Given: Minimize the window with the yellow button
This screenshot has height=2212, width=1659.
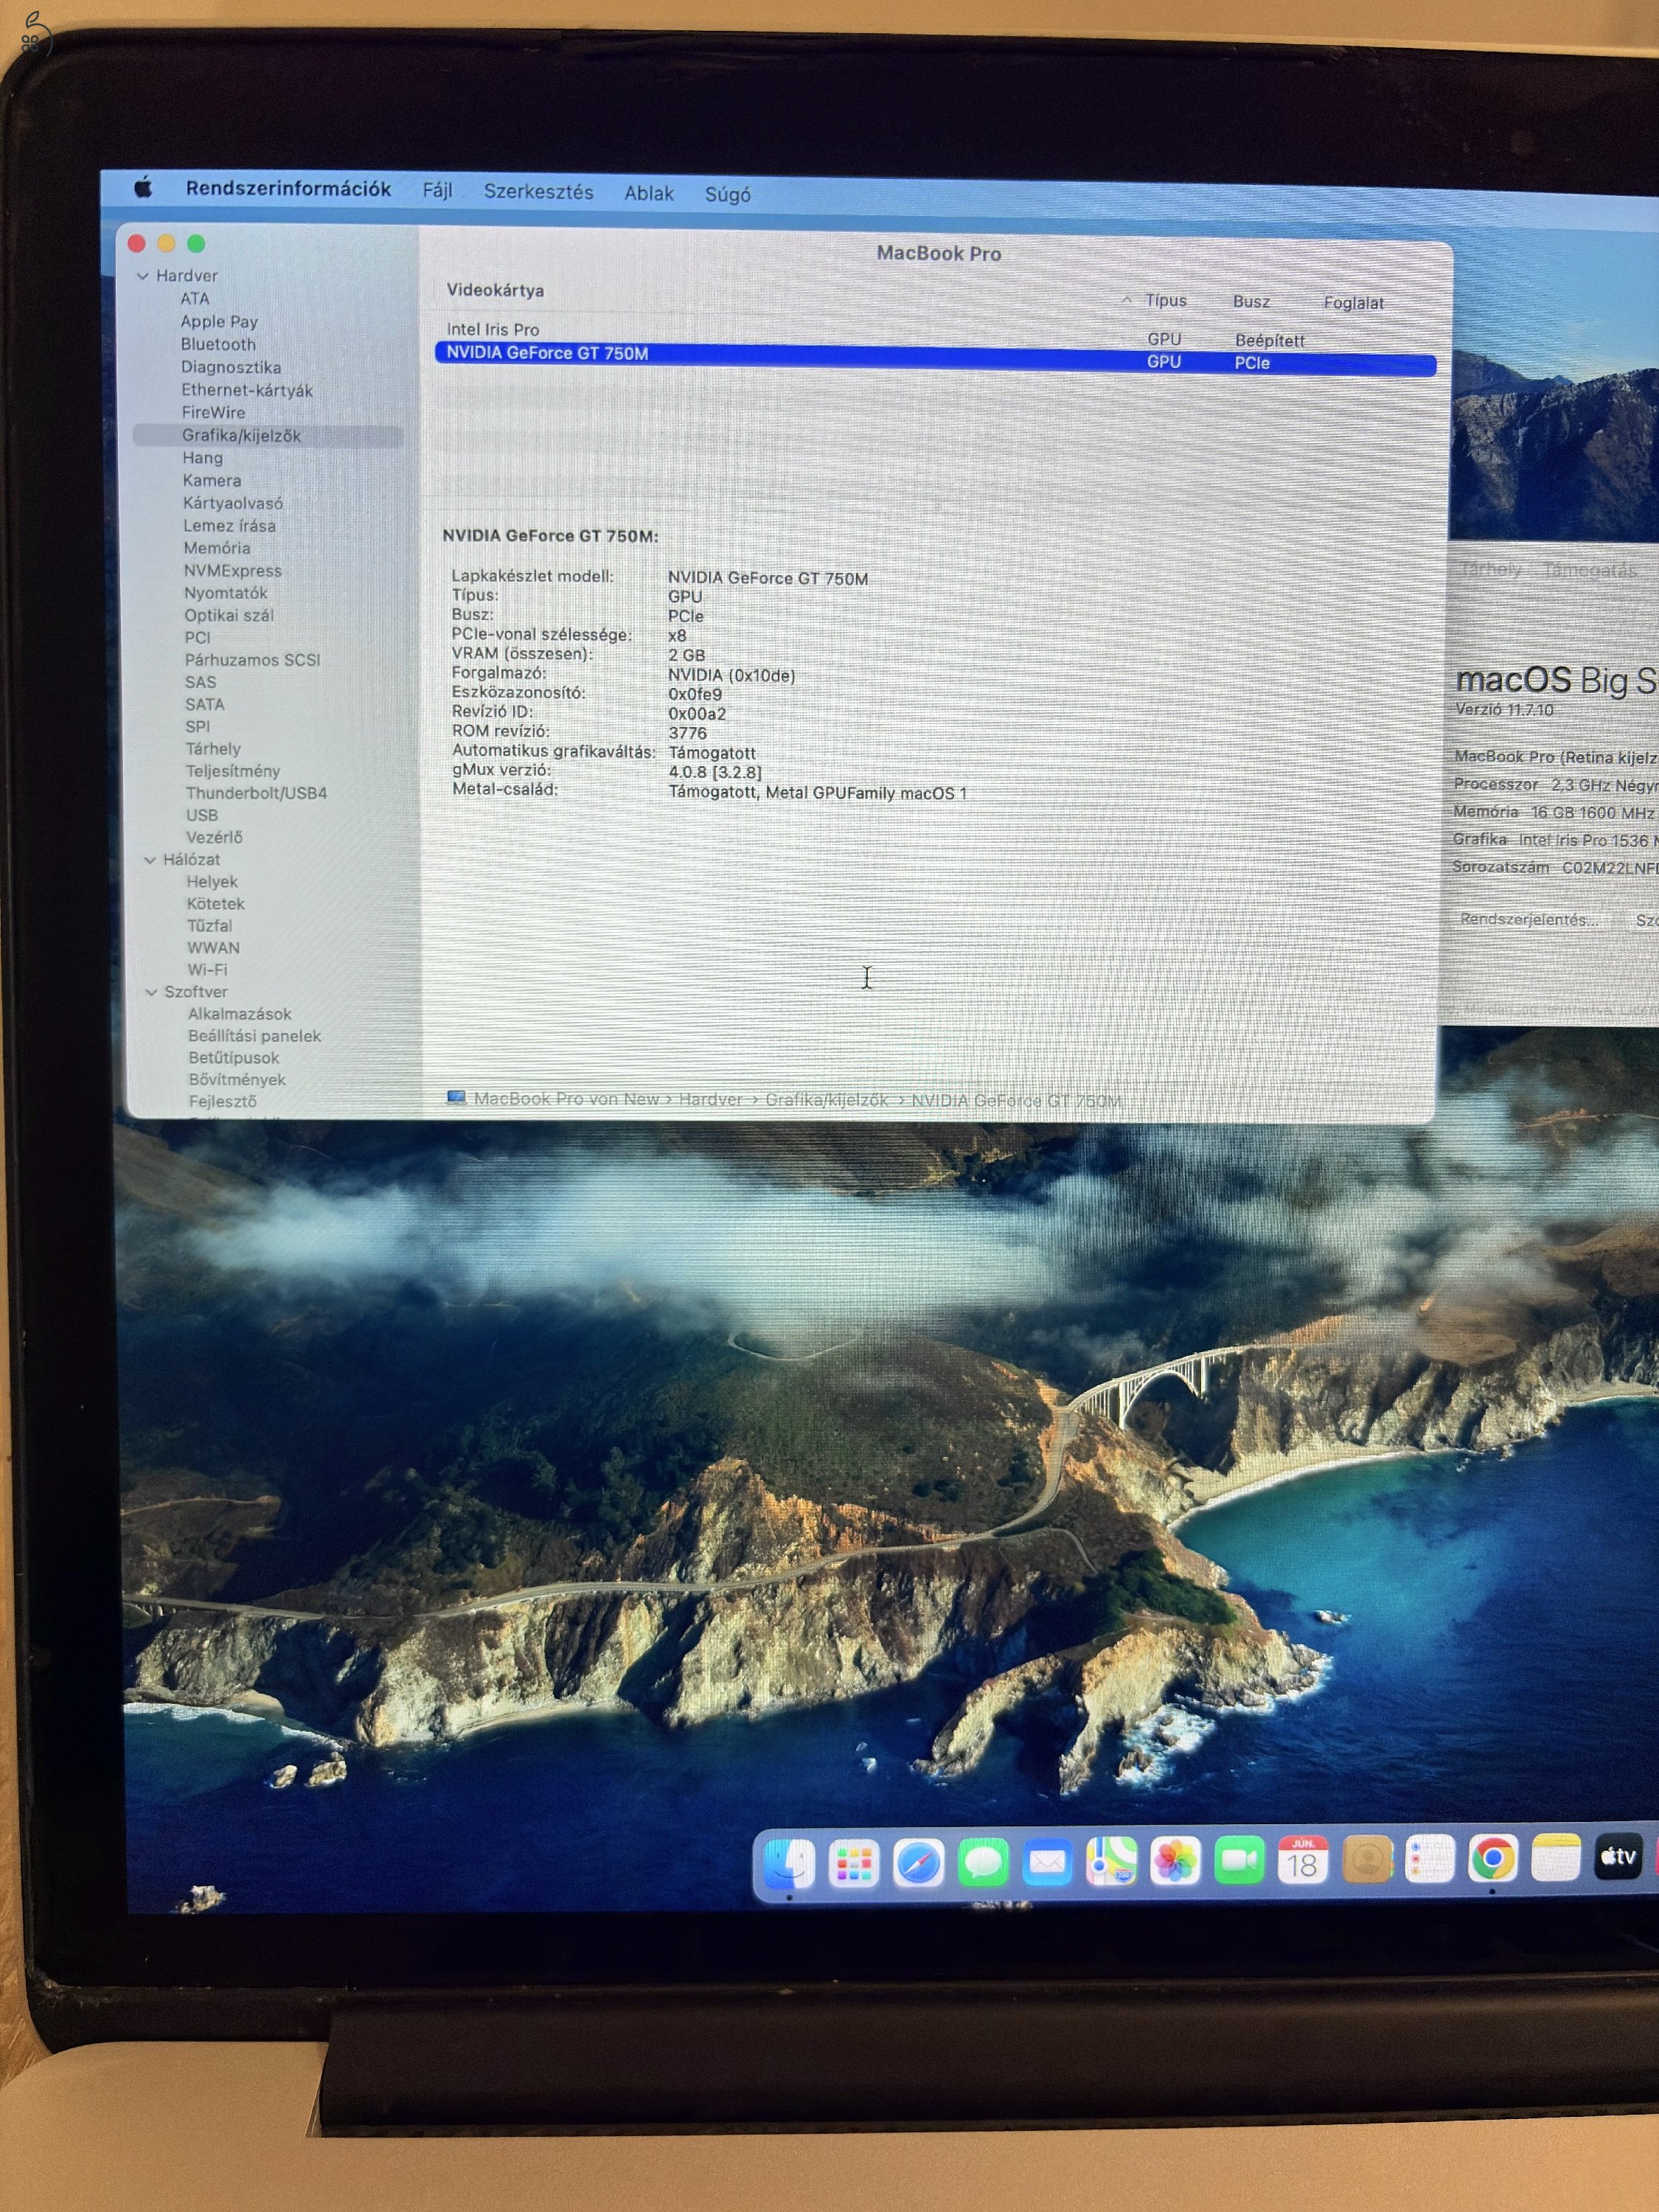Looking at the screenshot, I should point(166,243).
